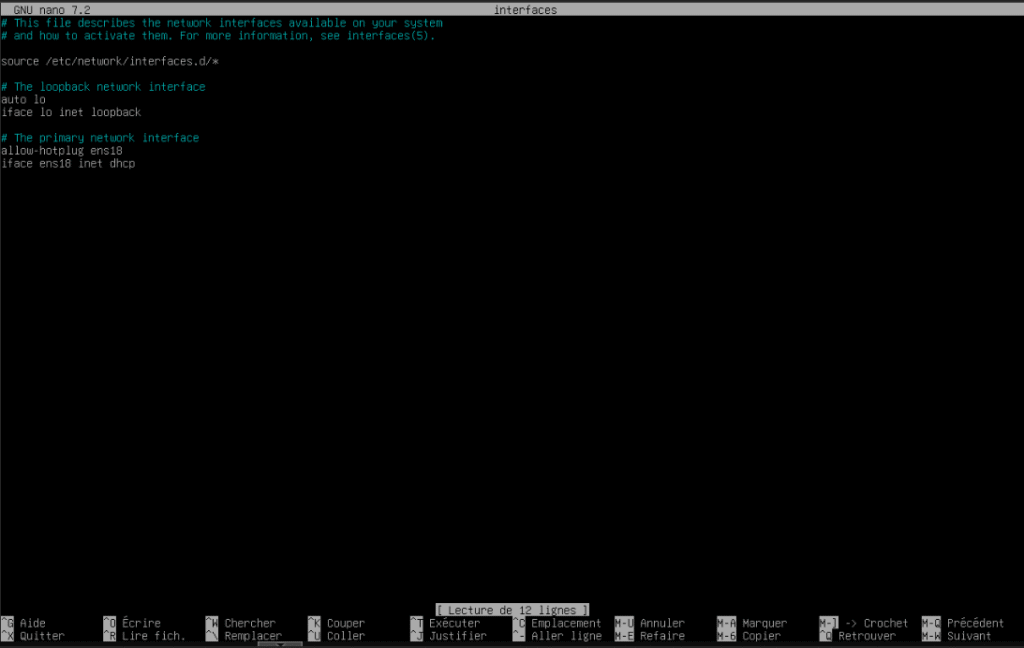
Task: Click the Marquer shortcut
Action: (x=764, y=623)
